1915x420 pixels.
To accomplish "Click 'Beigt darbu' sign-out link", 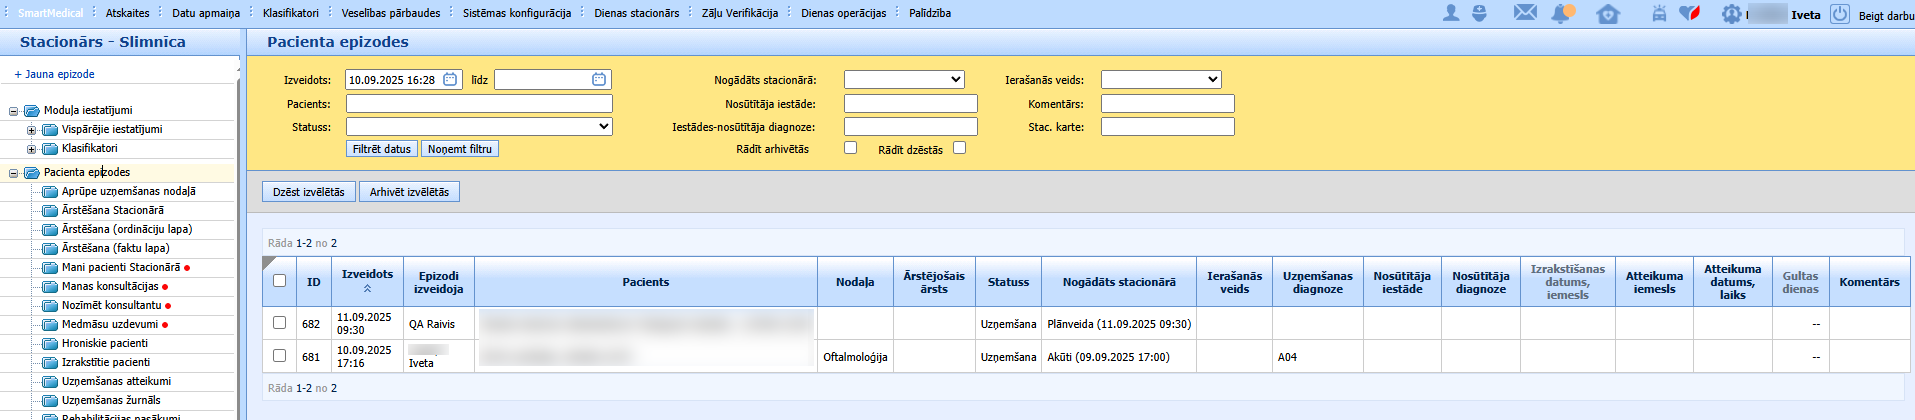I will [x=1886, y=15].
